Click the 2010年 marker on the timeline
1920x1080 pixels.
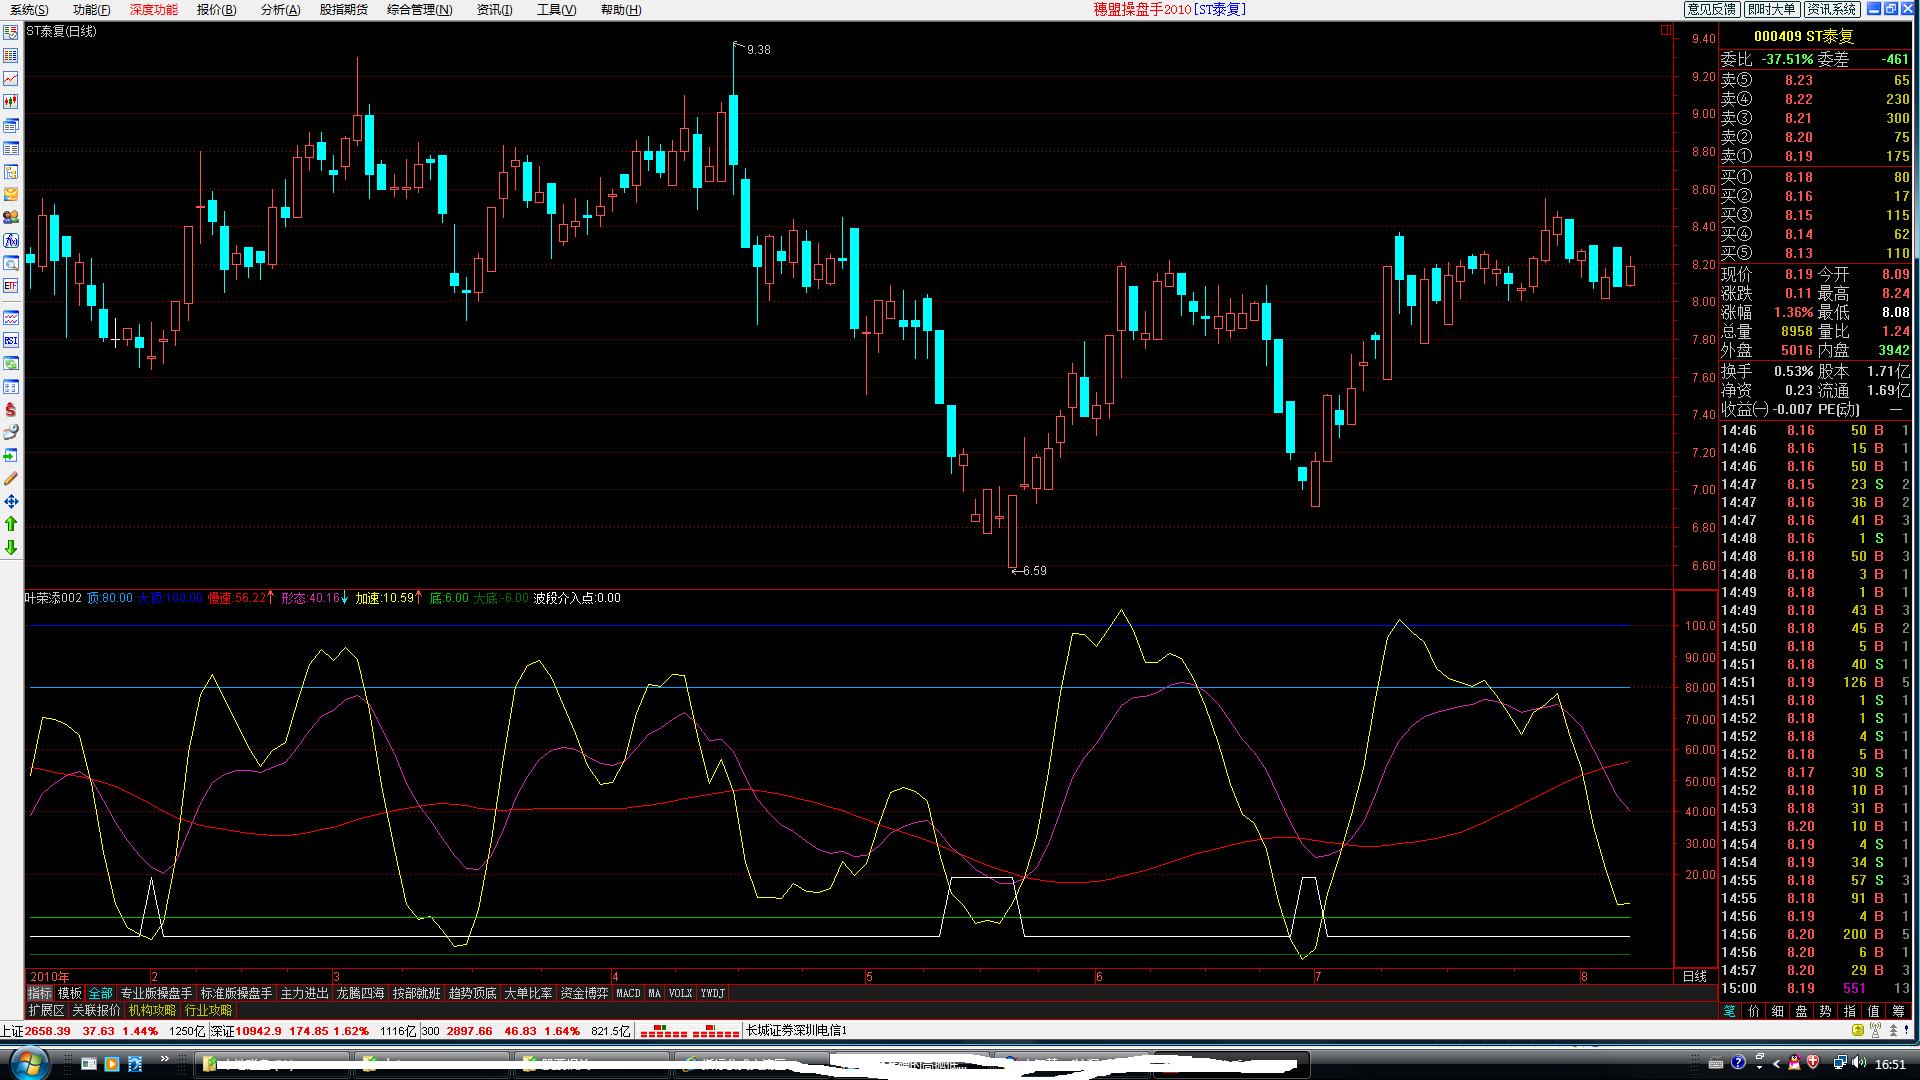coord(50,976)
